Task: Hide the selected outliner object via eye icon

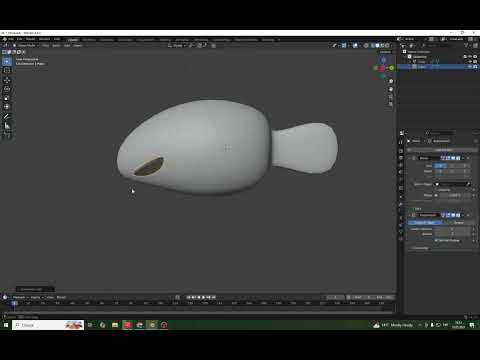Action: point(471,67)
